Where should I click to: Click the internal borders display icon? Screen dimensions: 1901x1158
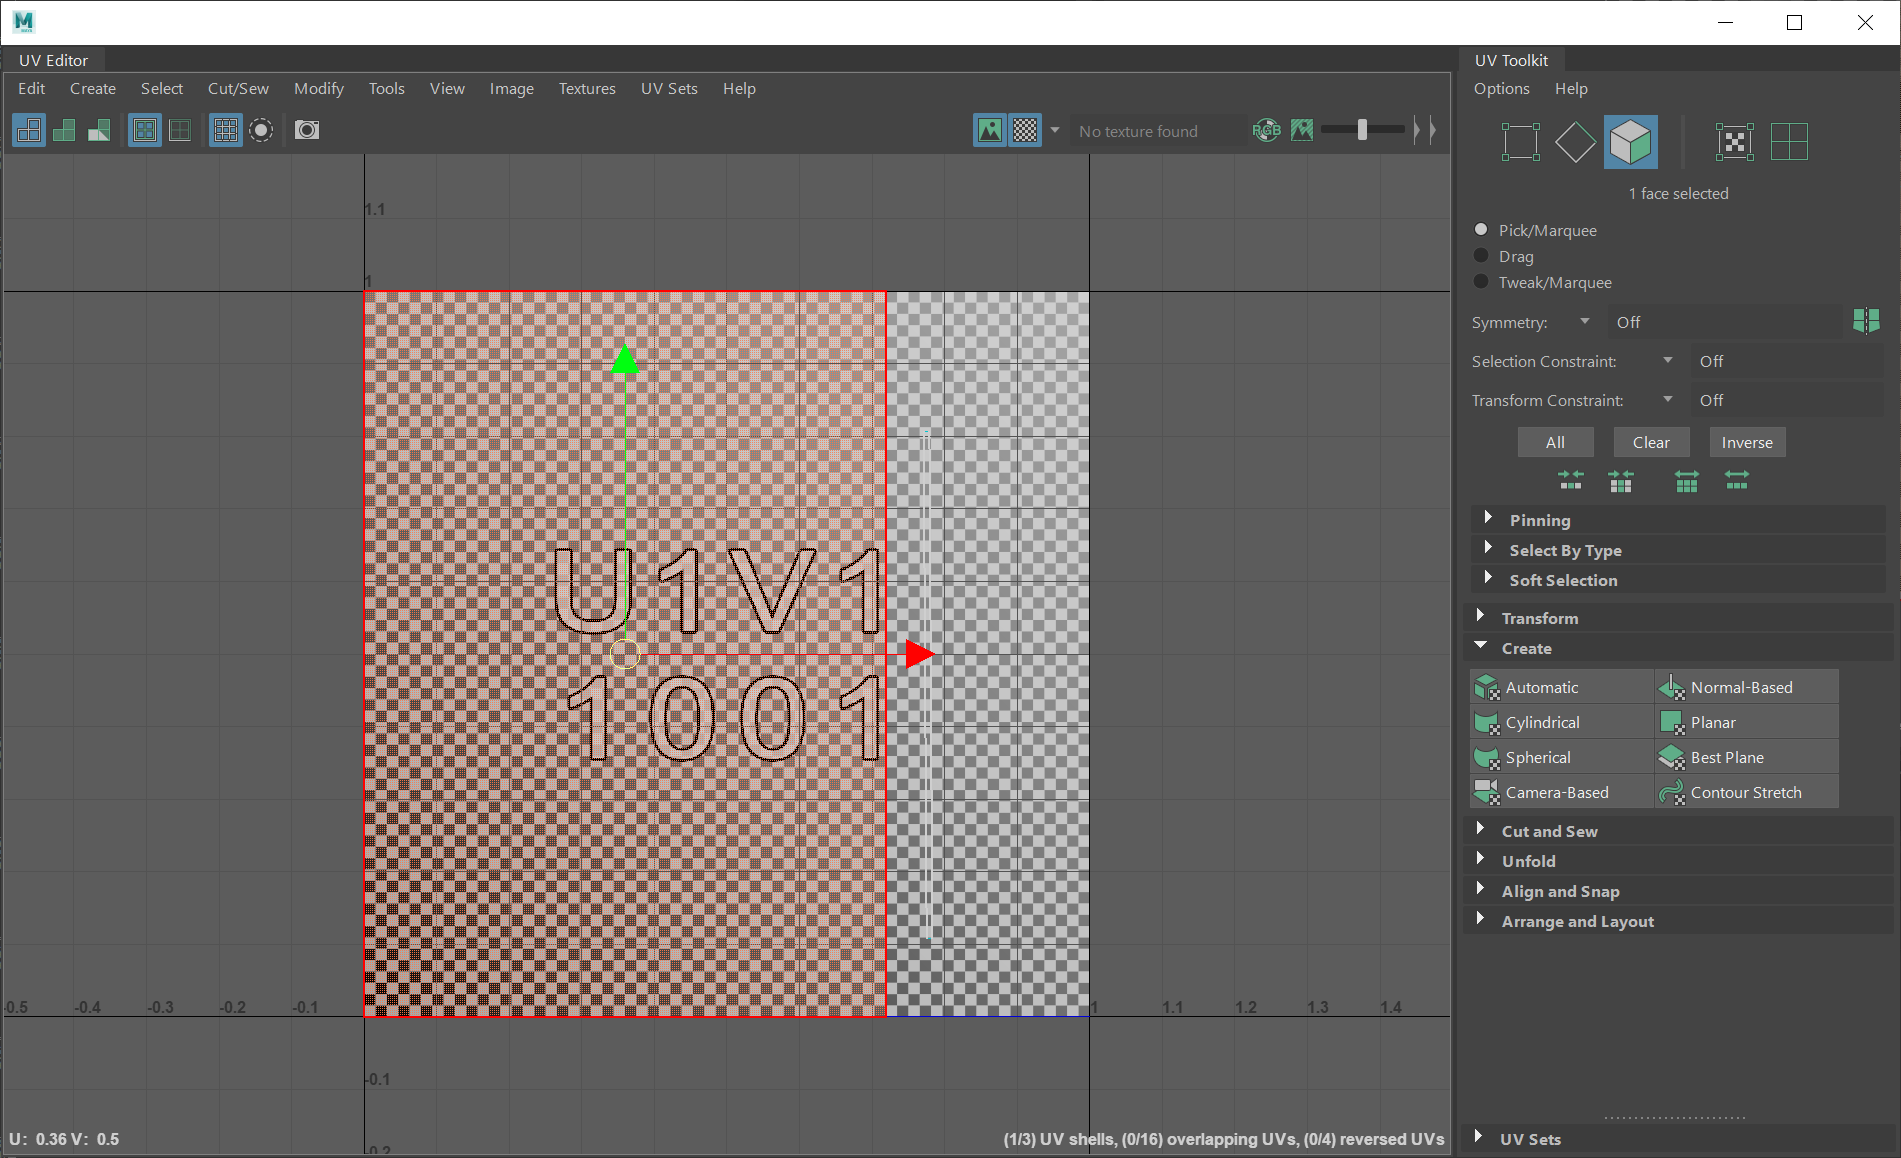[x=180, y=130]
